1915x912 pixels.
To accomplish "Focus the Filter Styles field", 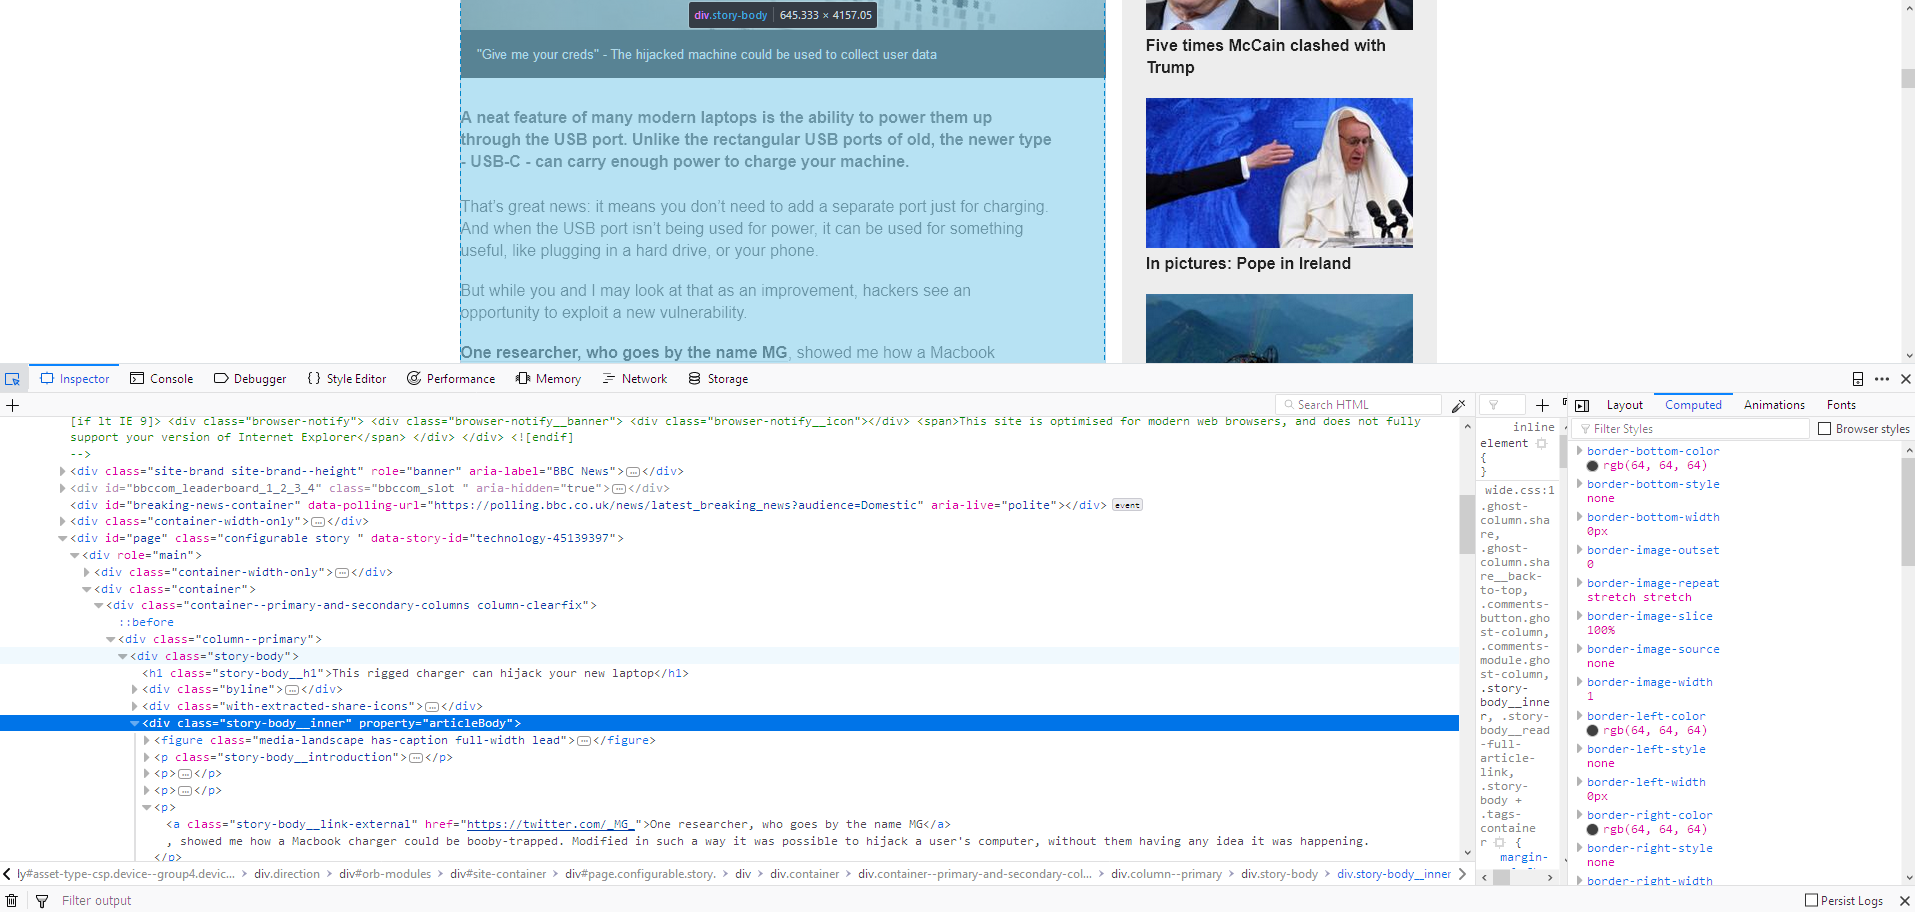I will [x=1692, y=429].
